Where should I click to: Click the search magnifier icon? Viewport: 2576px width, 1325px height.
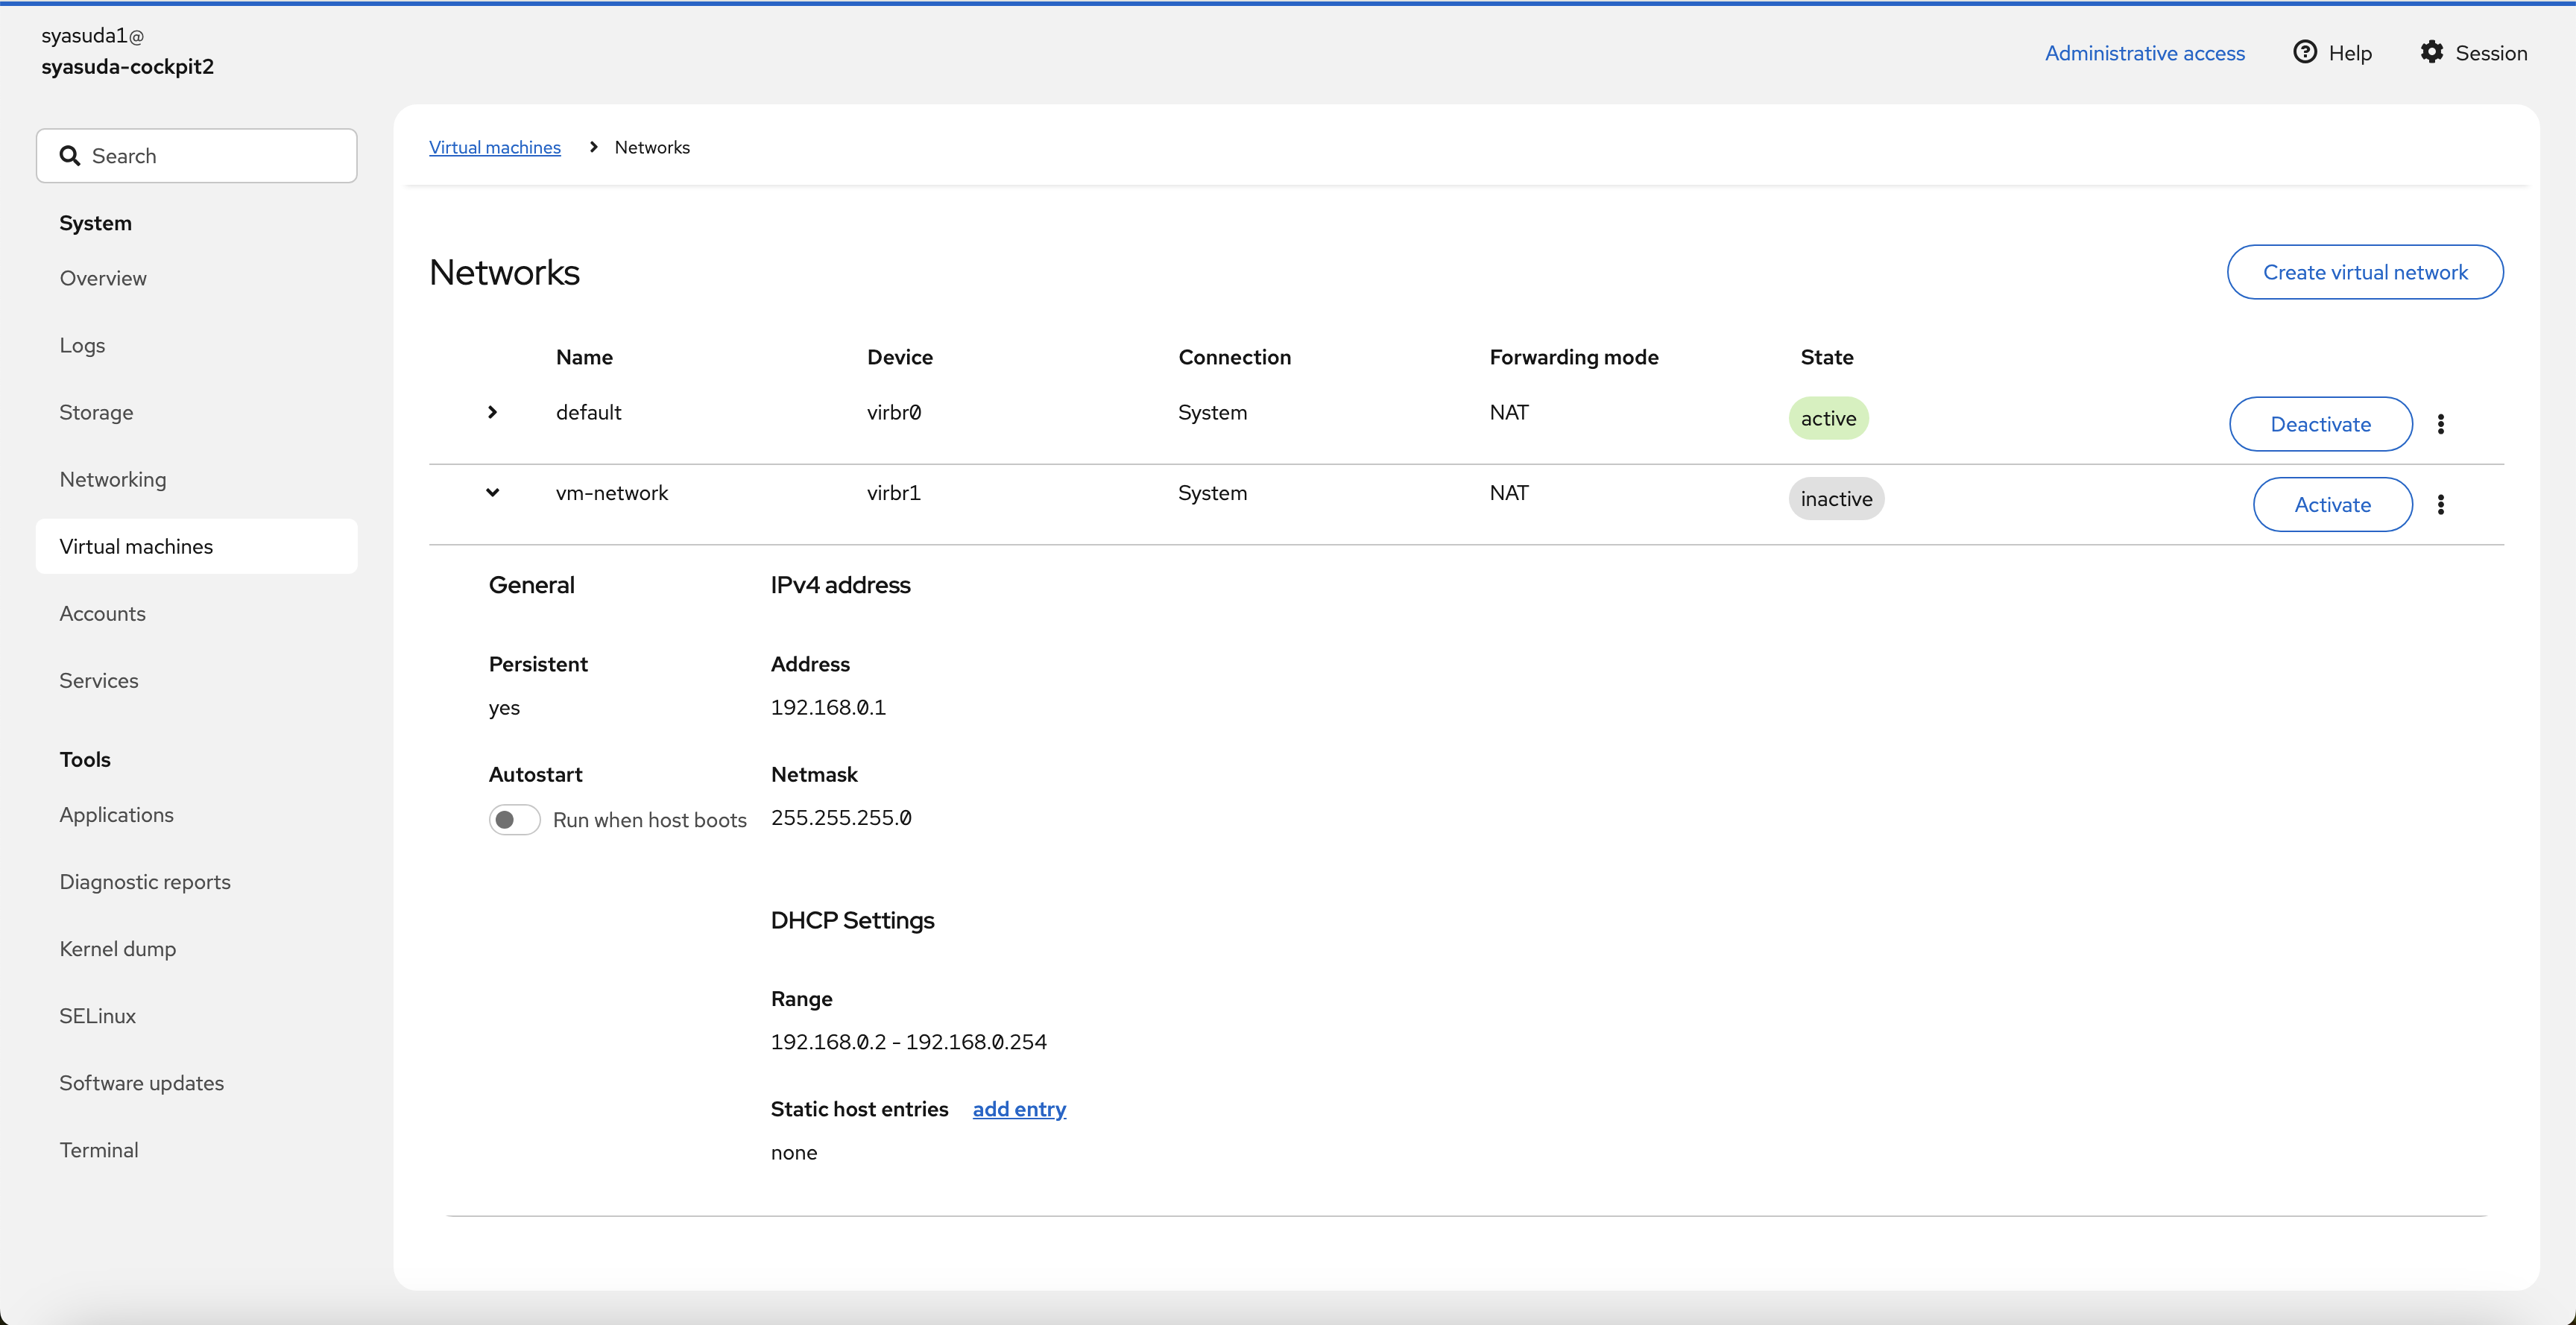pos(69,156)
